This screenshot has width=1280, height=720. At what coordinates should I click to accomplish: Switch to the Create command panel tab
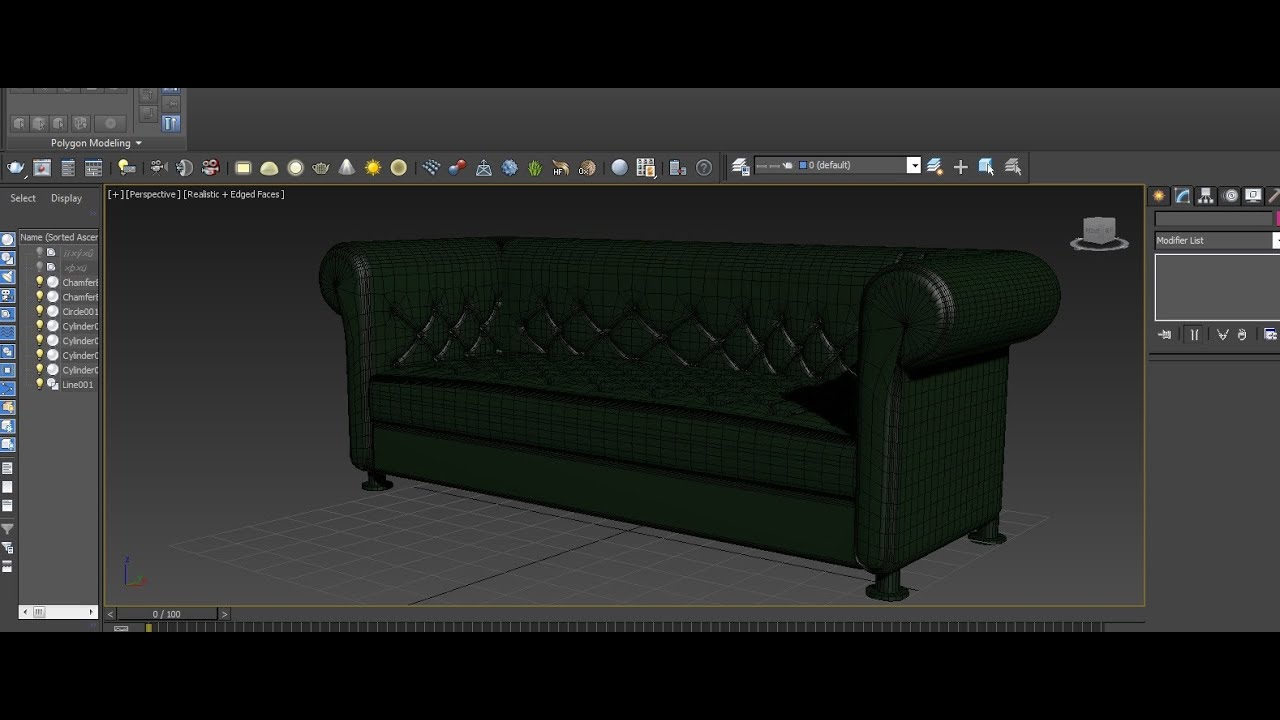pos(1160,196)
